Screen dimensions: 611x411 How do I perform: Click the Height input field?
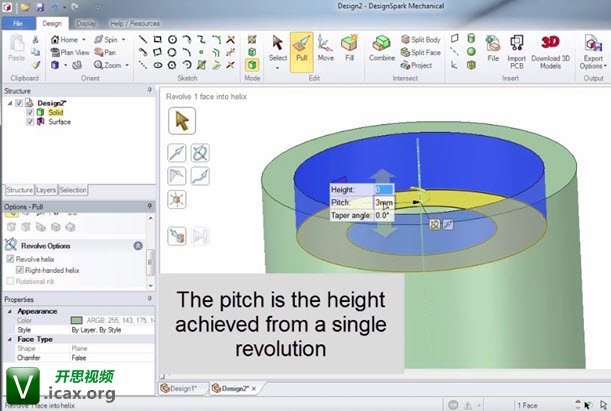click(x=384, y=190)
